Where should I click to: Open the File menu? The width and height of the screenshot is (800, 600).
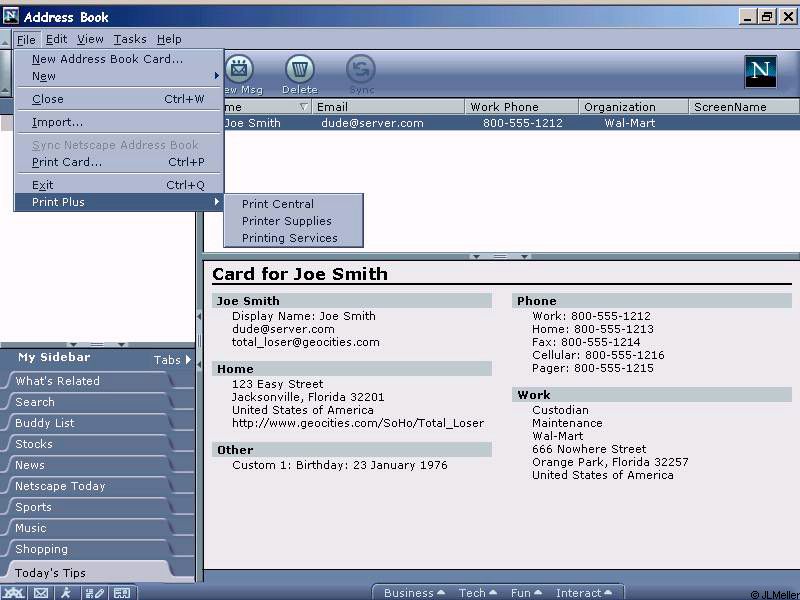click(26, 39)
